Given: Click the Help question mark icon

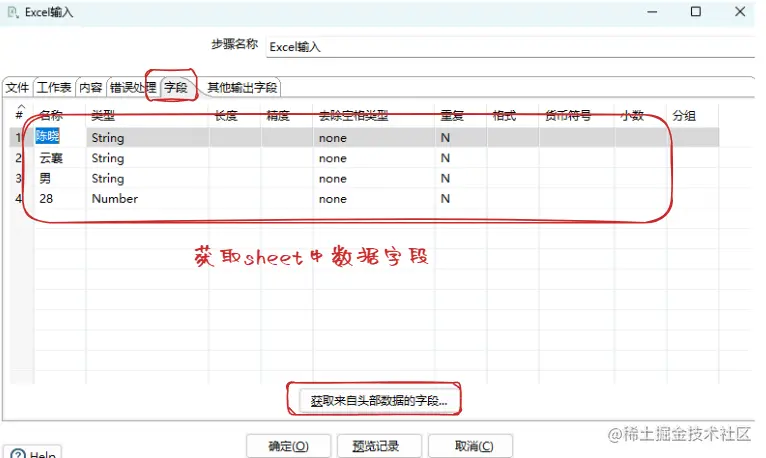Looking at the screenshot, I should pyautogui.click(x=18, y=454).
